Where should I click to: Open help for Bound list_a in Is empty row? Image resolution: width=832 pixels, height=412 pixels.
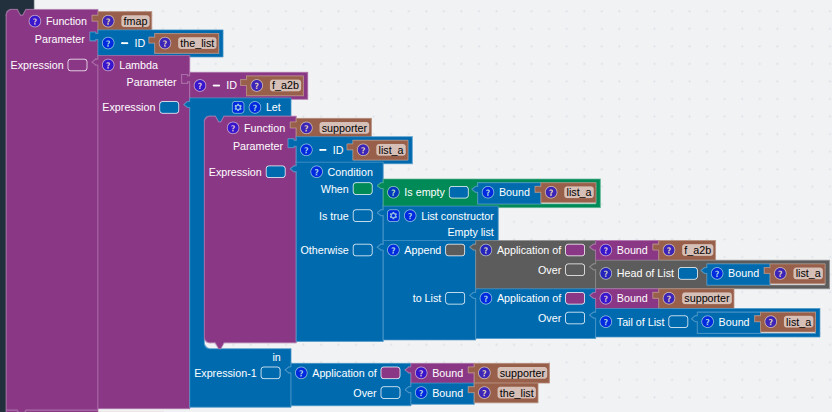click(488, 193)
